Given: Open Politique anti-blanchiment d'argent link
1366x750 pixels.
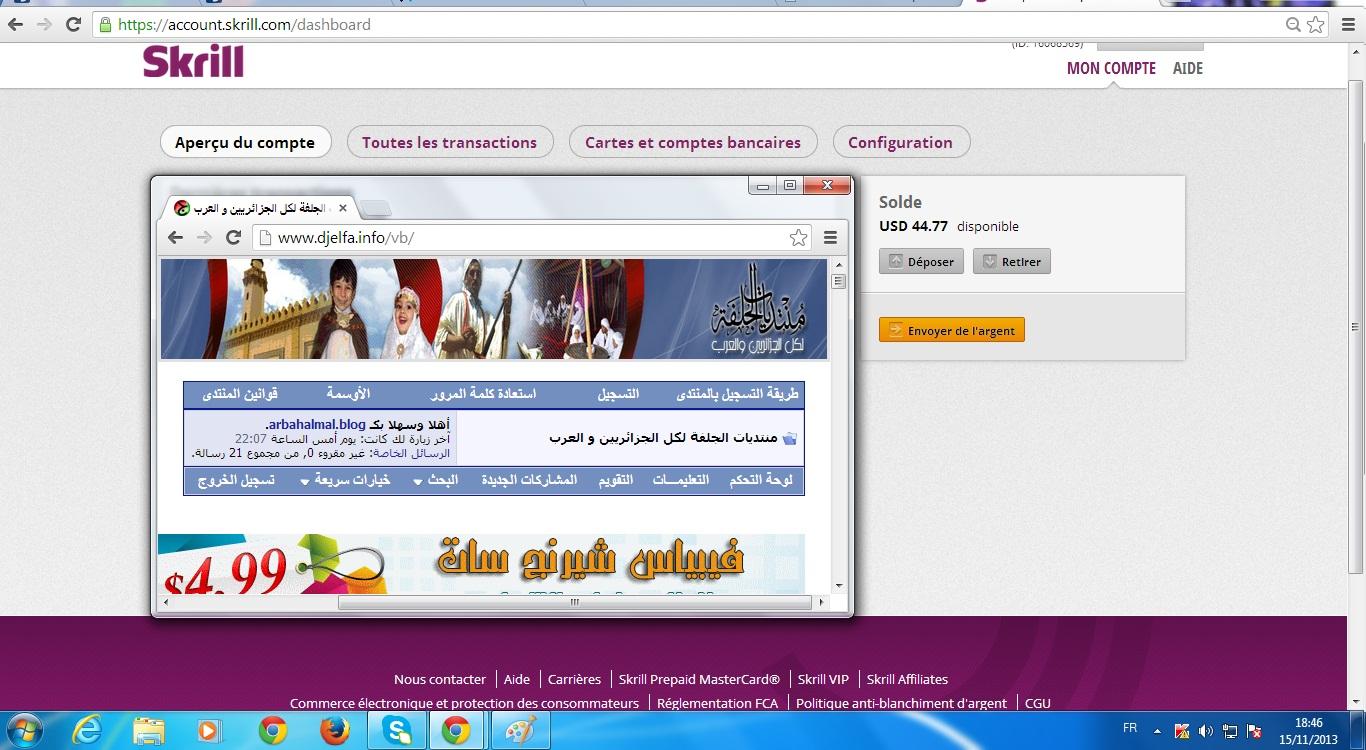Looking at the screenshot, I should pyautogui.click(x=901, y=703).
